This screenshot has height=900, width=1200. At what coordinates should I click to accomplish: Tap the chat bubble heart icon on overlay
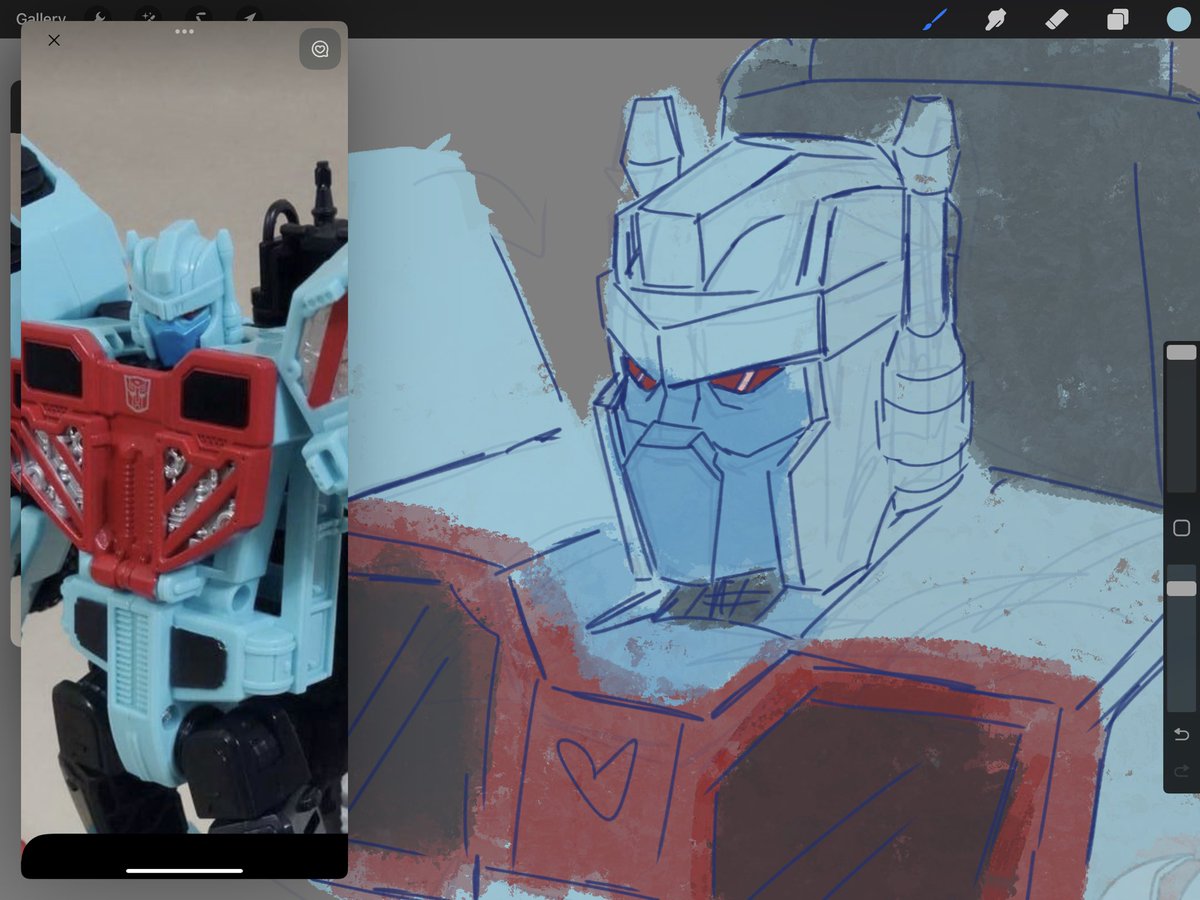(320, 49)
